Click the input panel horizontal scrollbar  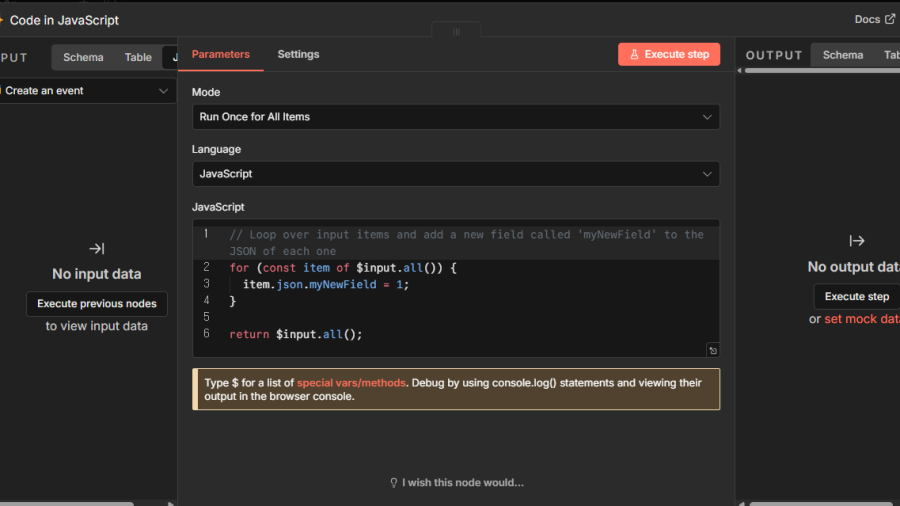pos(70,503)
